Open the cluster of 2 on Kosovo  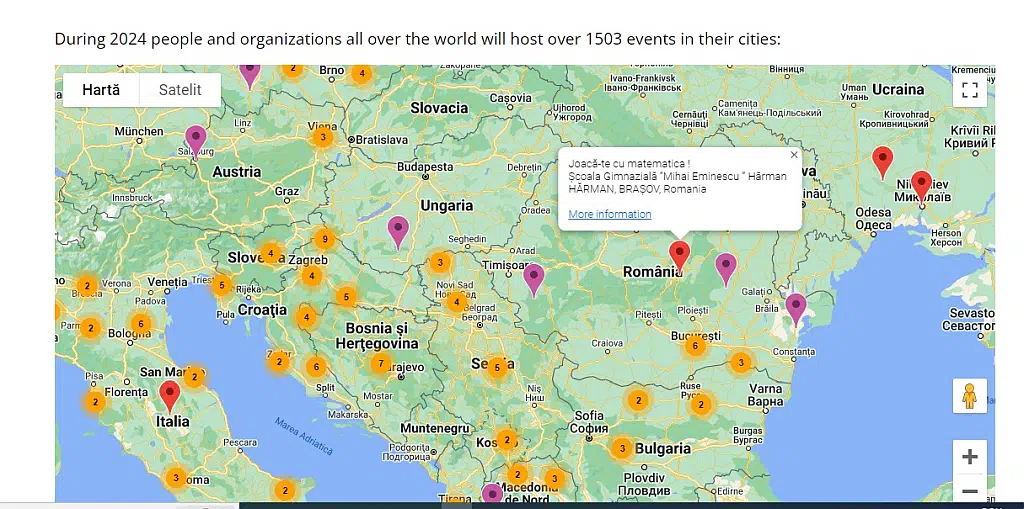click(x=507, y=440)
